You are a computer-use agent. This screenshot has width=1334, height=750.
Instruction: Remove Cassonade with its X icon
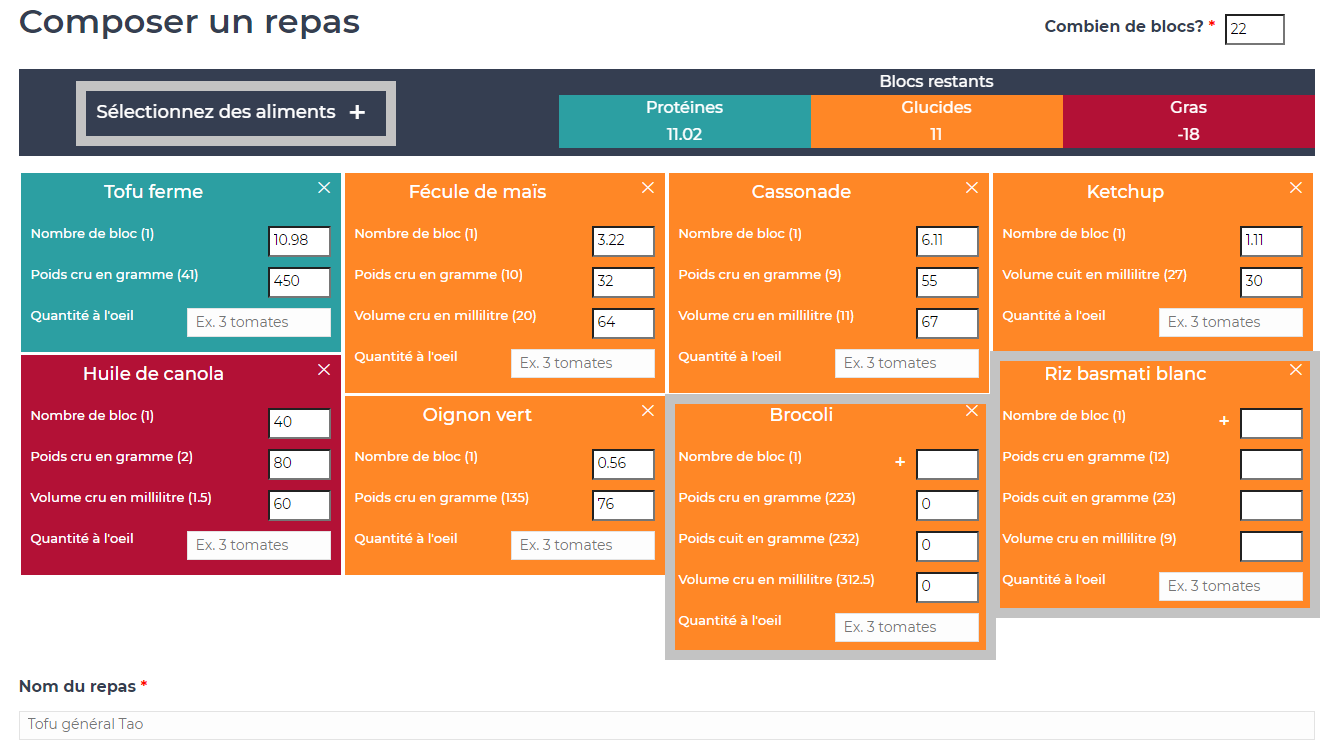[x=972, y=188]
